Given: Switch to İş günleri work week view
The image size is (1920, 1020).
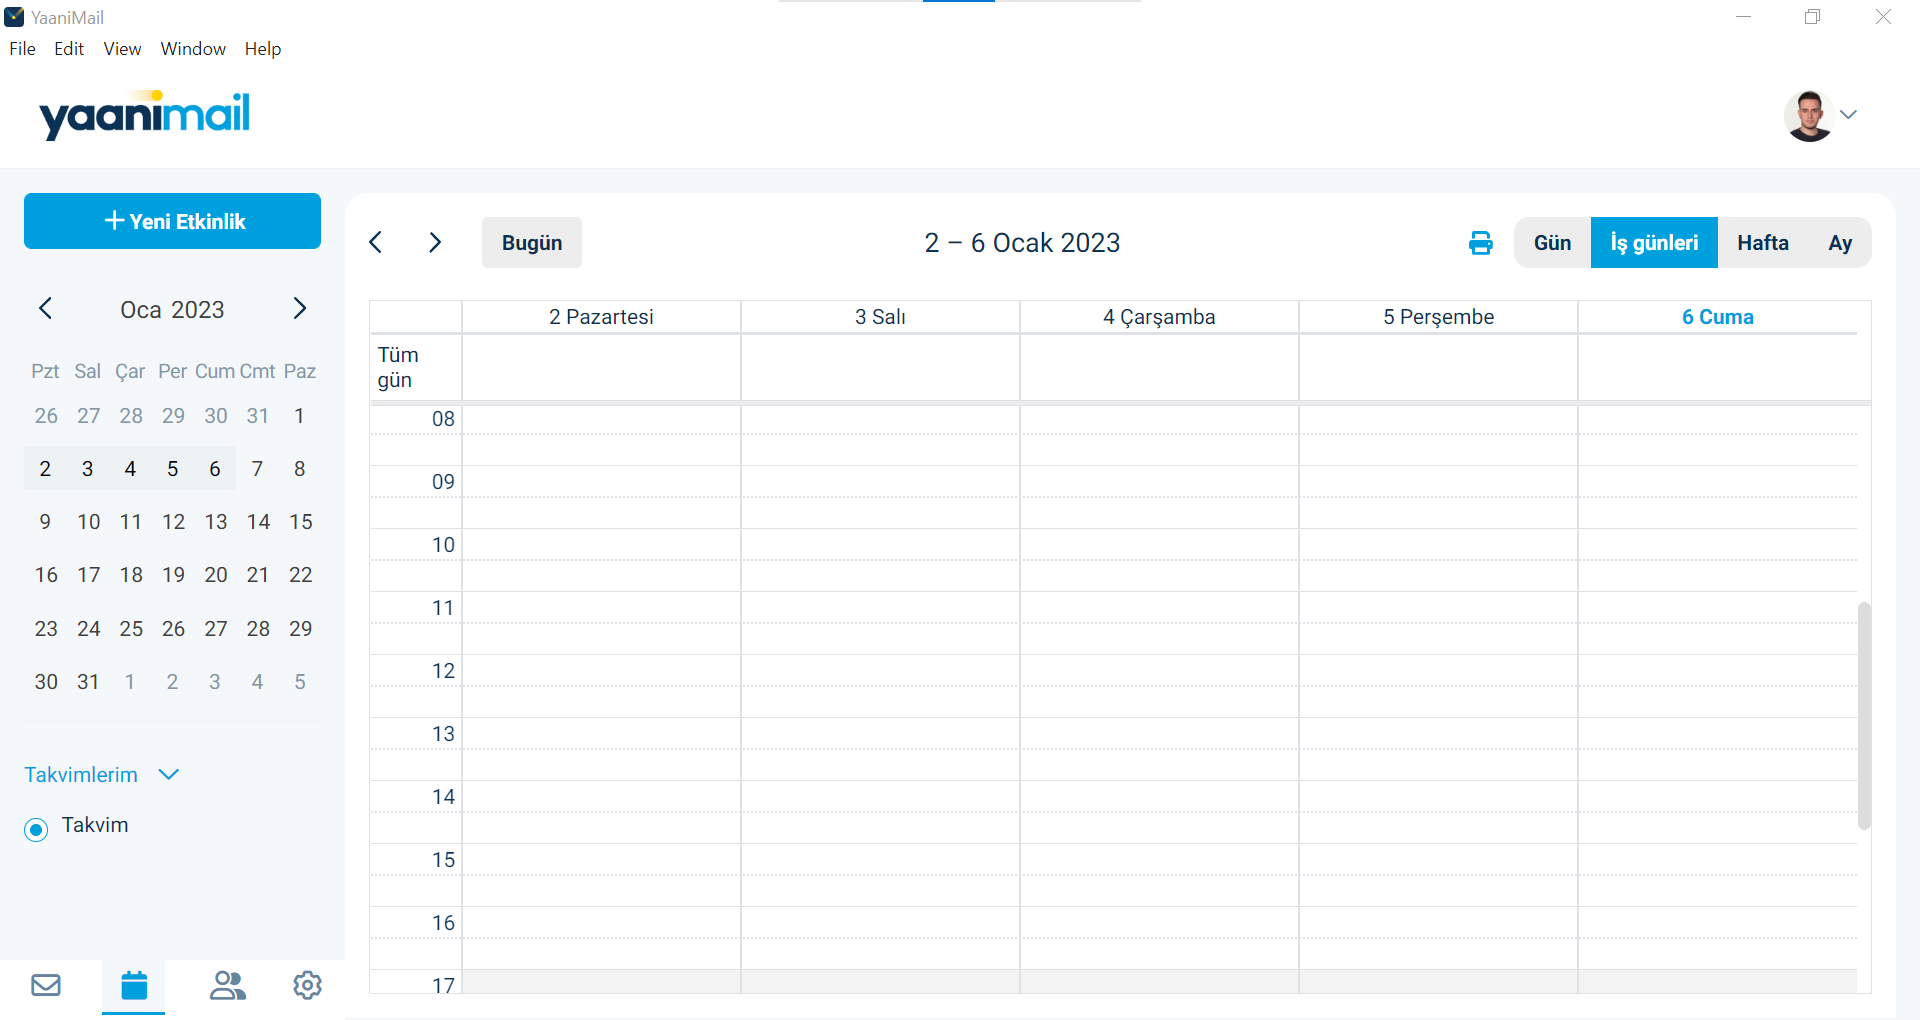Looking at the screenshot, I should tap(1654, 243).
